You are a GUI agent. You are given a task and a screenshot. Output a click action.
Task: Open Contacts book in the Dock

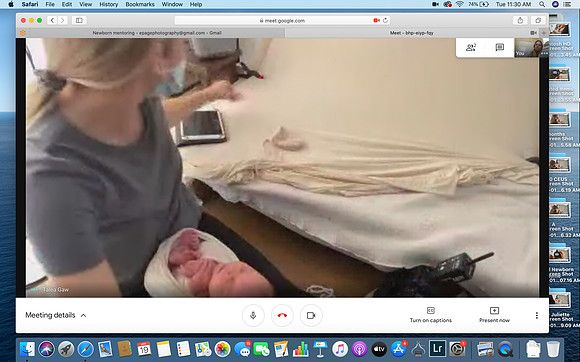pyautogui.click(x=124, y=349)
